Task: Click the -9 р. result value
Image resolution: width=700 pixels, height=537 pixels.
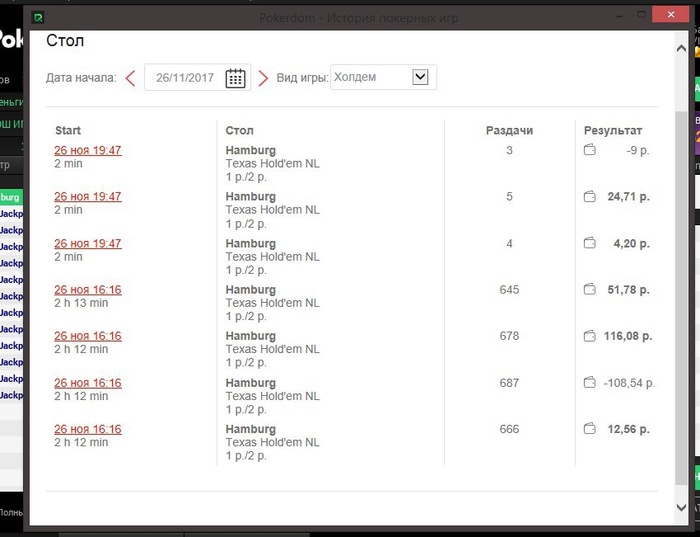Action: [x=638, y=150]
